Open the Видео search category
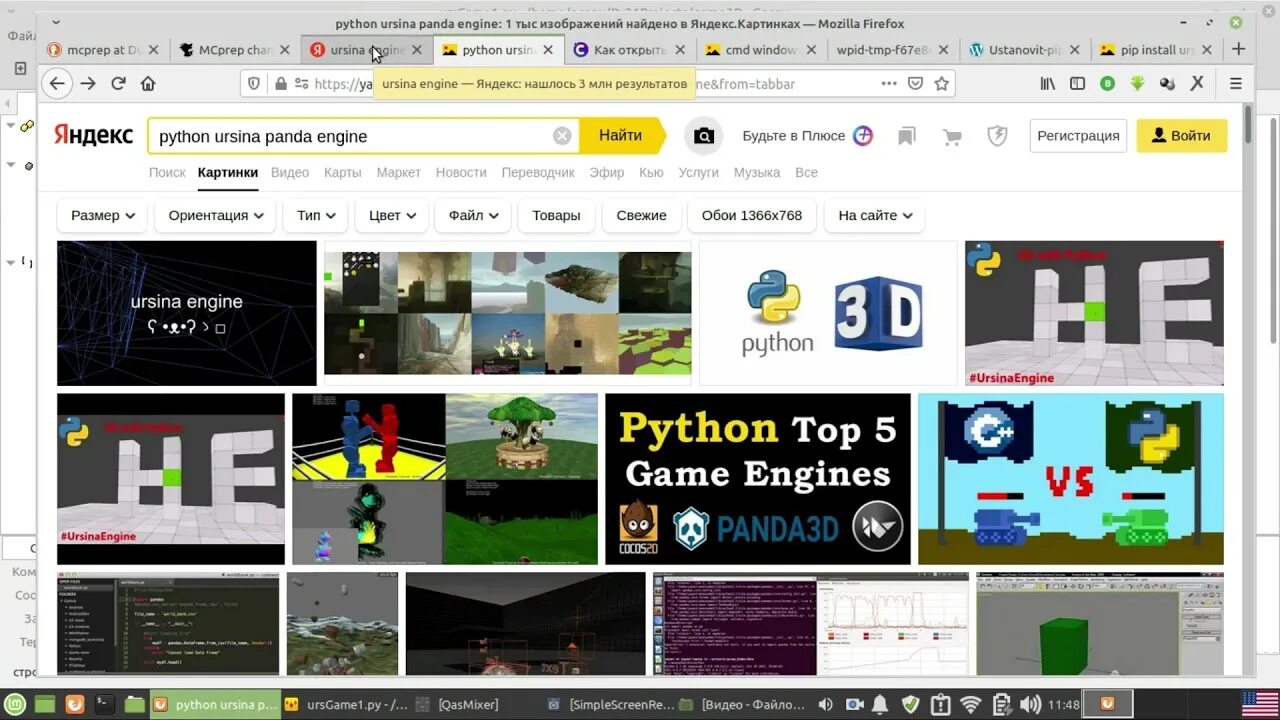 290,172
